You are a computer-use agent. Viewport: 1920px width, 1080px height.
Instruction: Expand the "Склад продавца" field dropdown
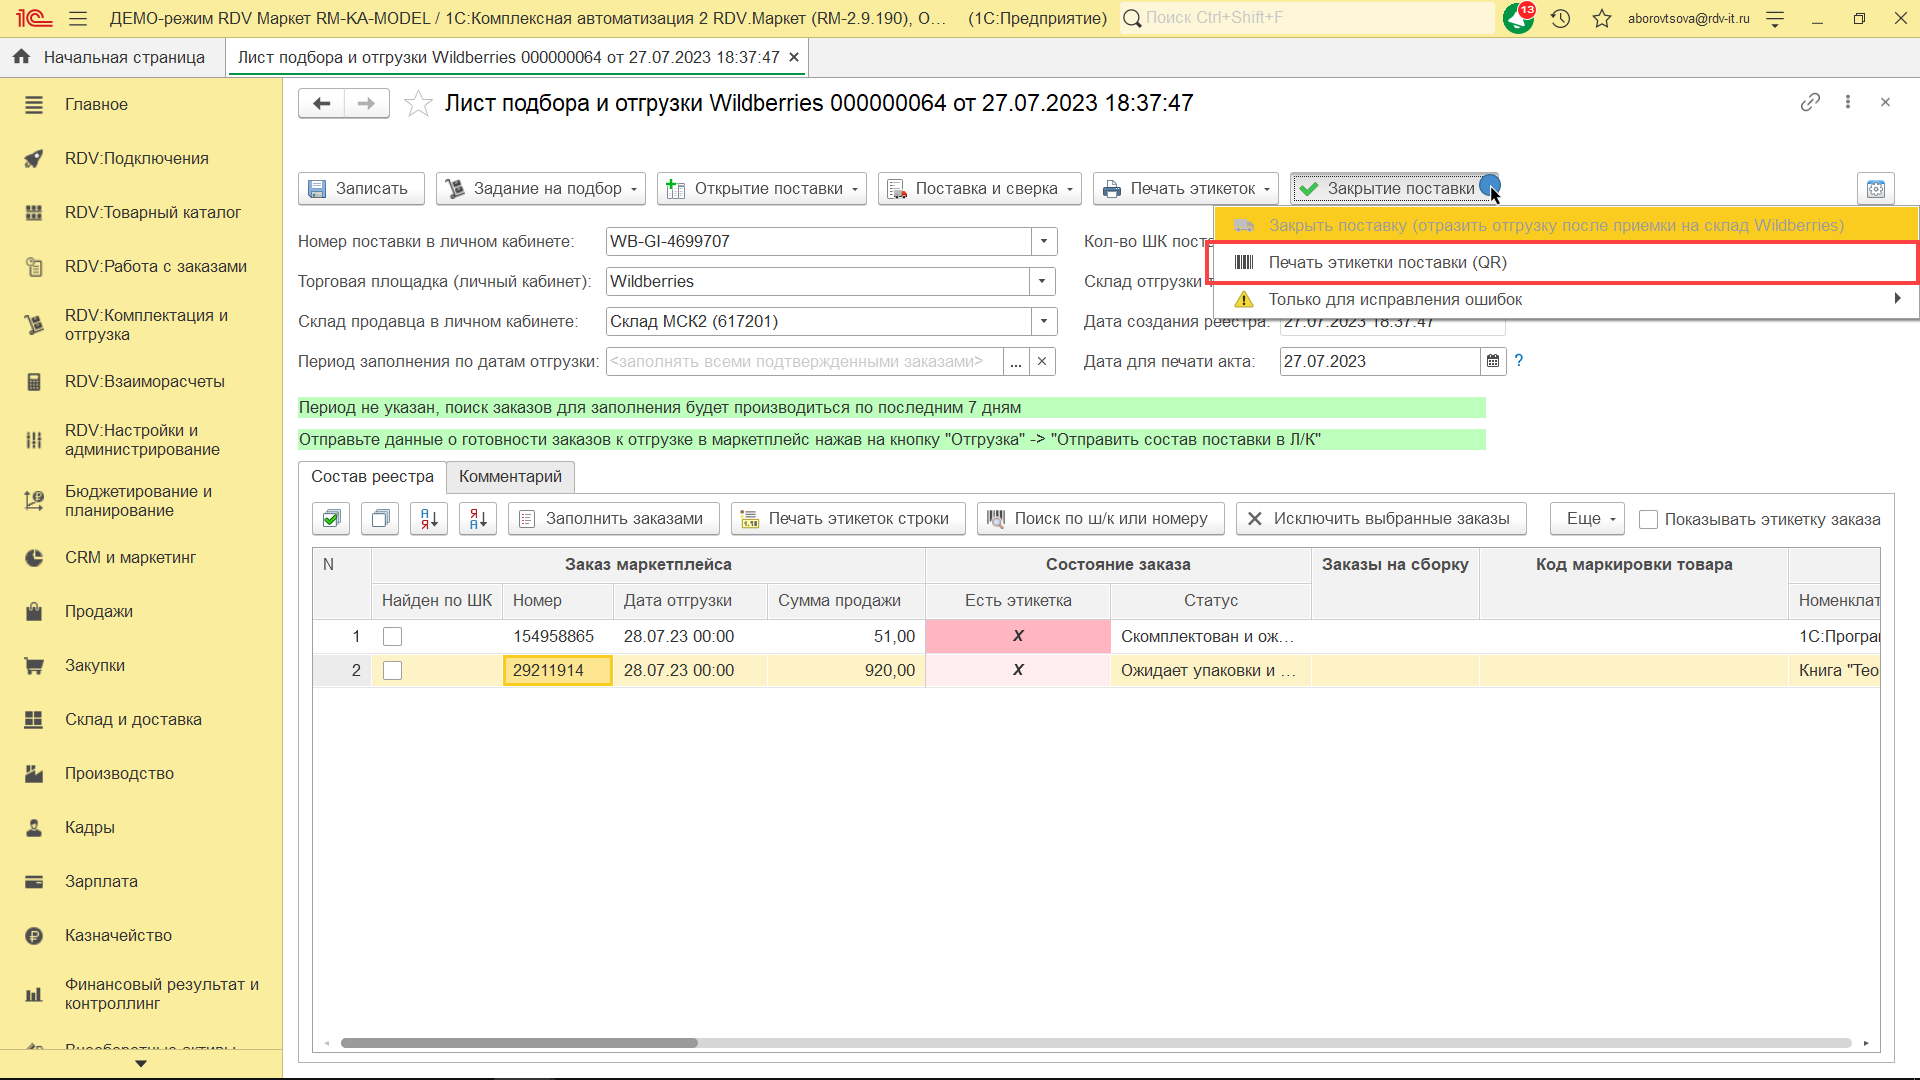[1043, 321]
